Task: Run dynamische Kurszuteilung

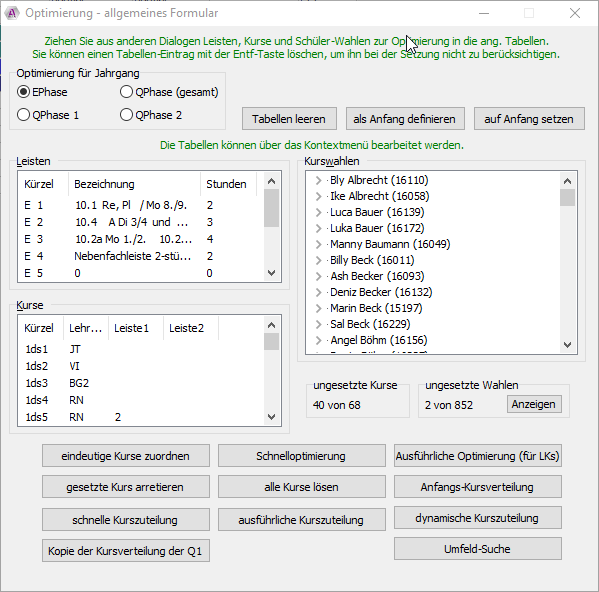Action: [478, 518]
